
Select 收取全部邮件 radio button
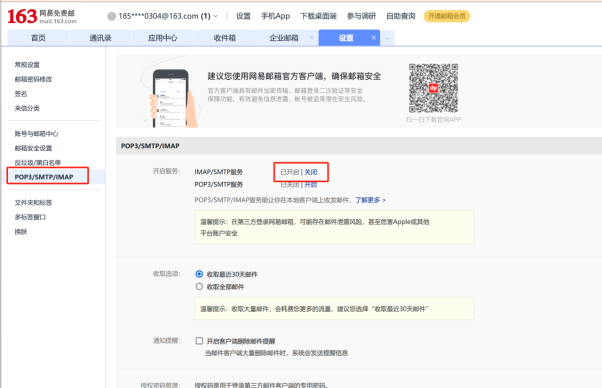coord(199,287)
